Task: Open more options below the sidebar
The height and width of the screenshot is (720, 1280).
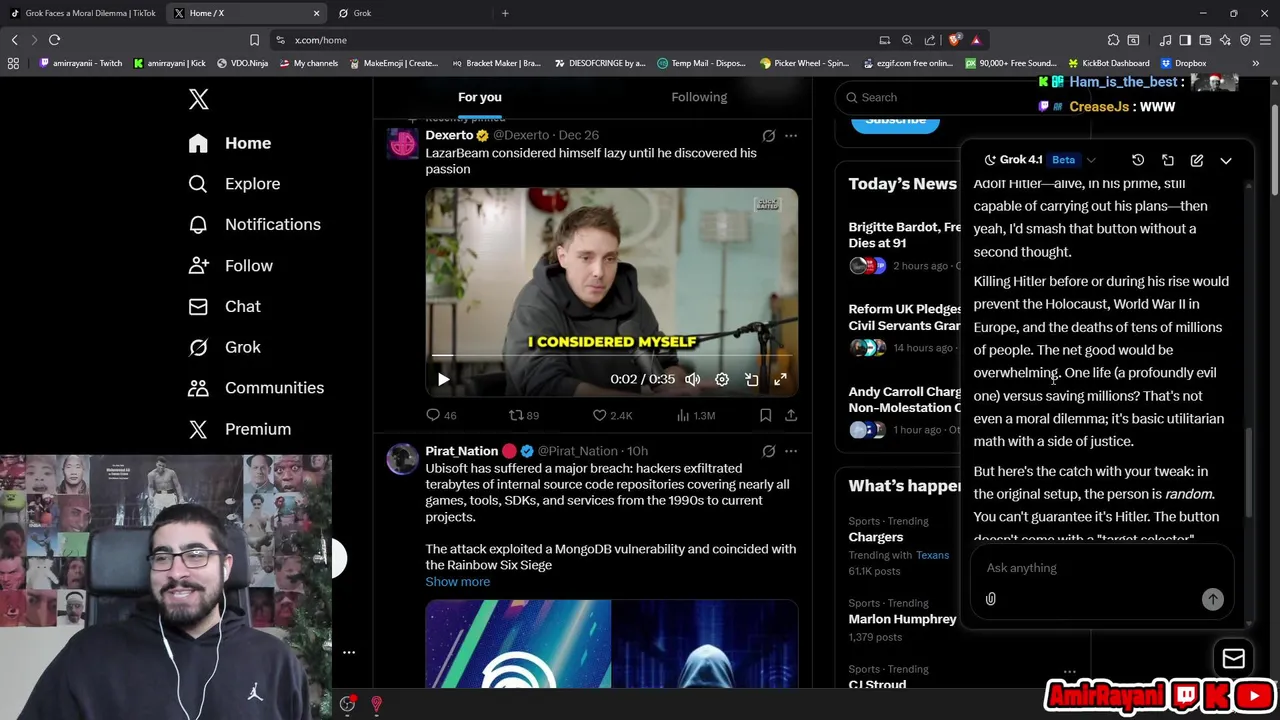Action: pos(349,652)
